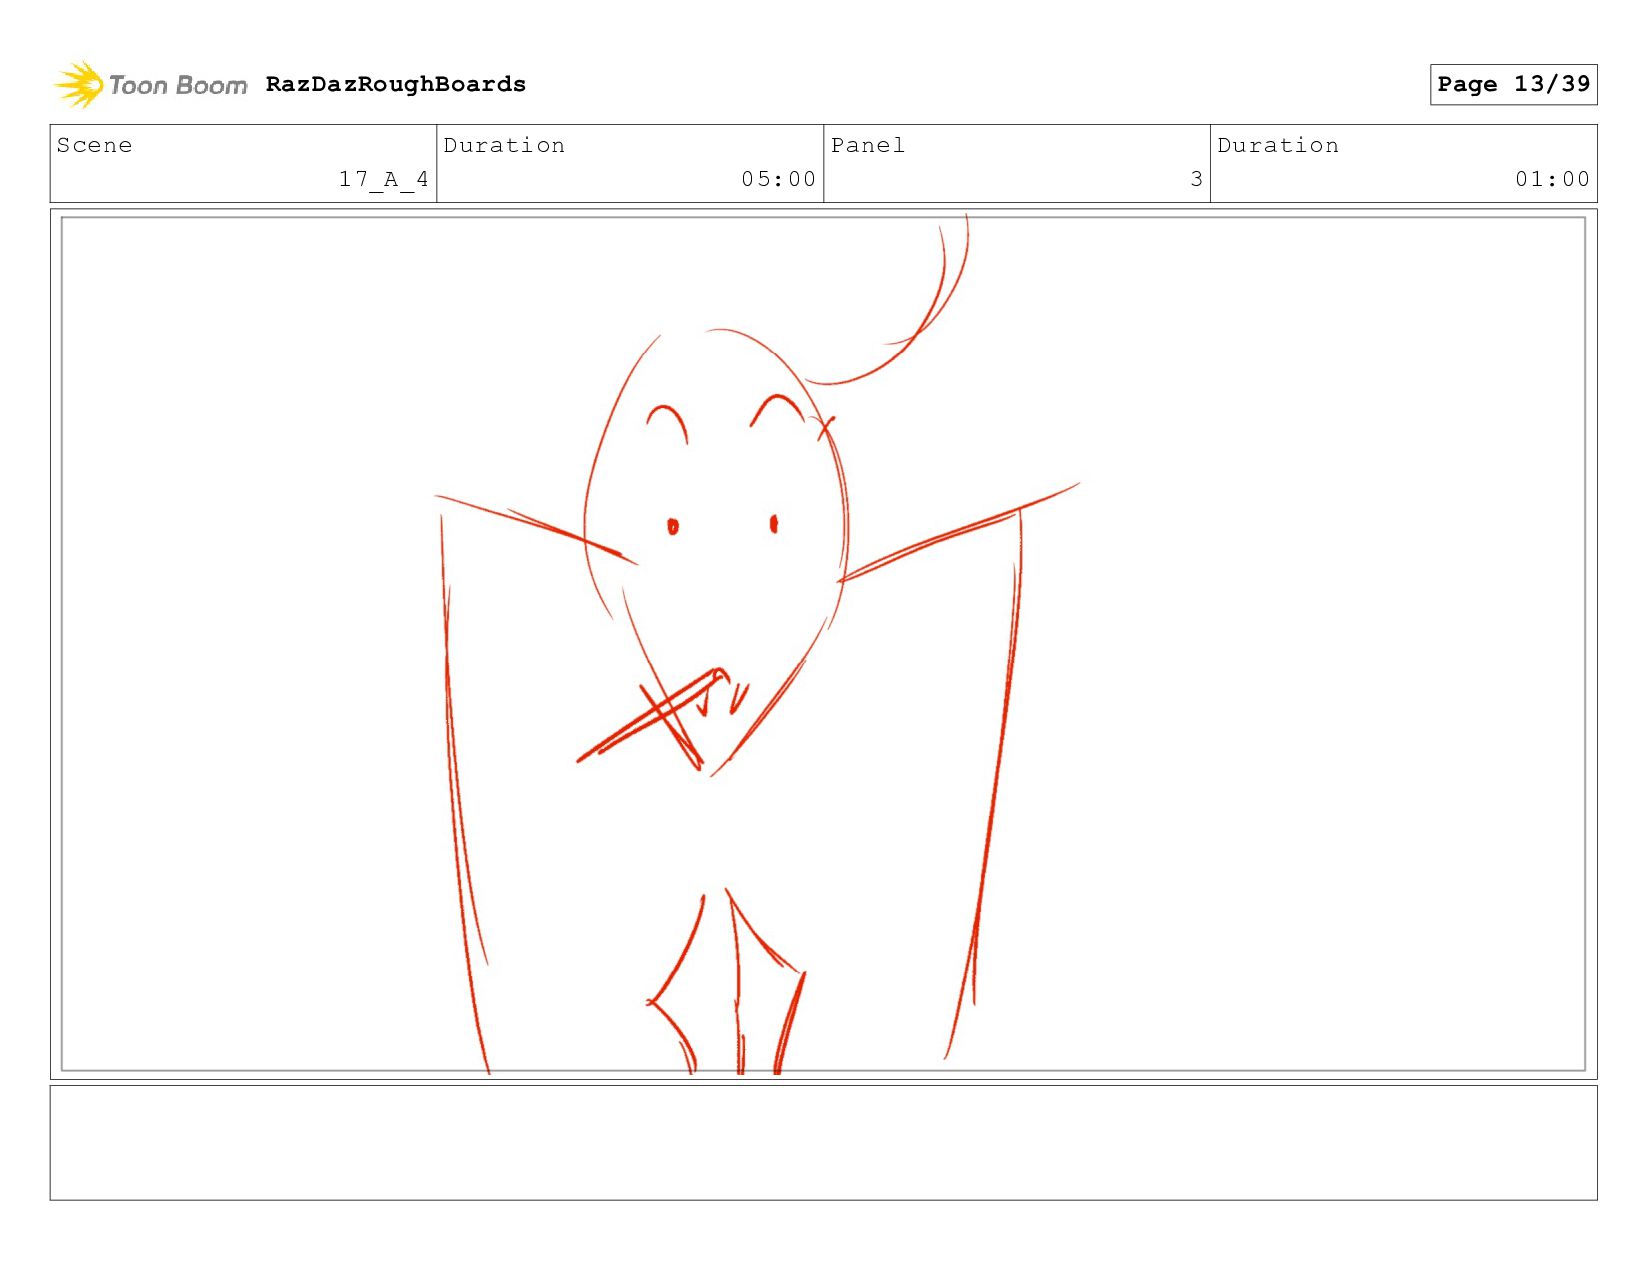Click the panel duration value 01:00
Image resolution: width=1650 pixels, height=1275 pixels.
(x=1552, y=179)
